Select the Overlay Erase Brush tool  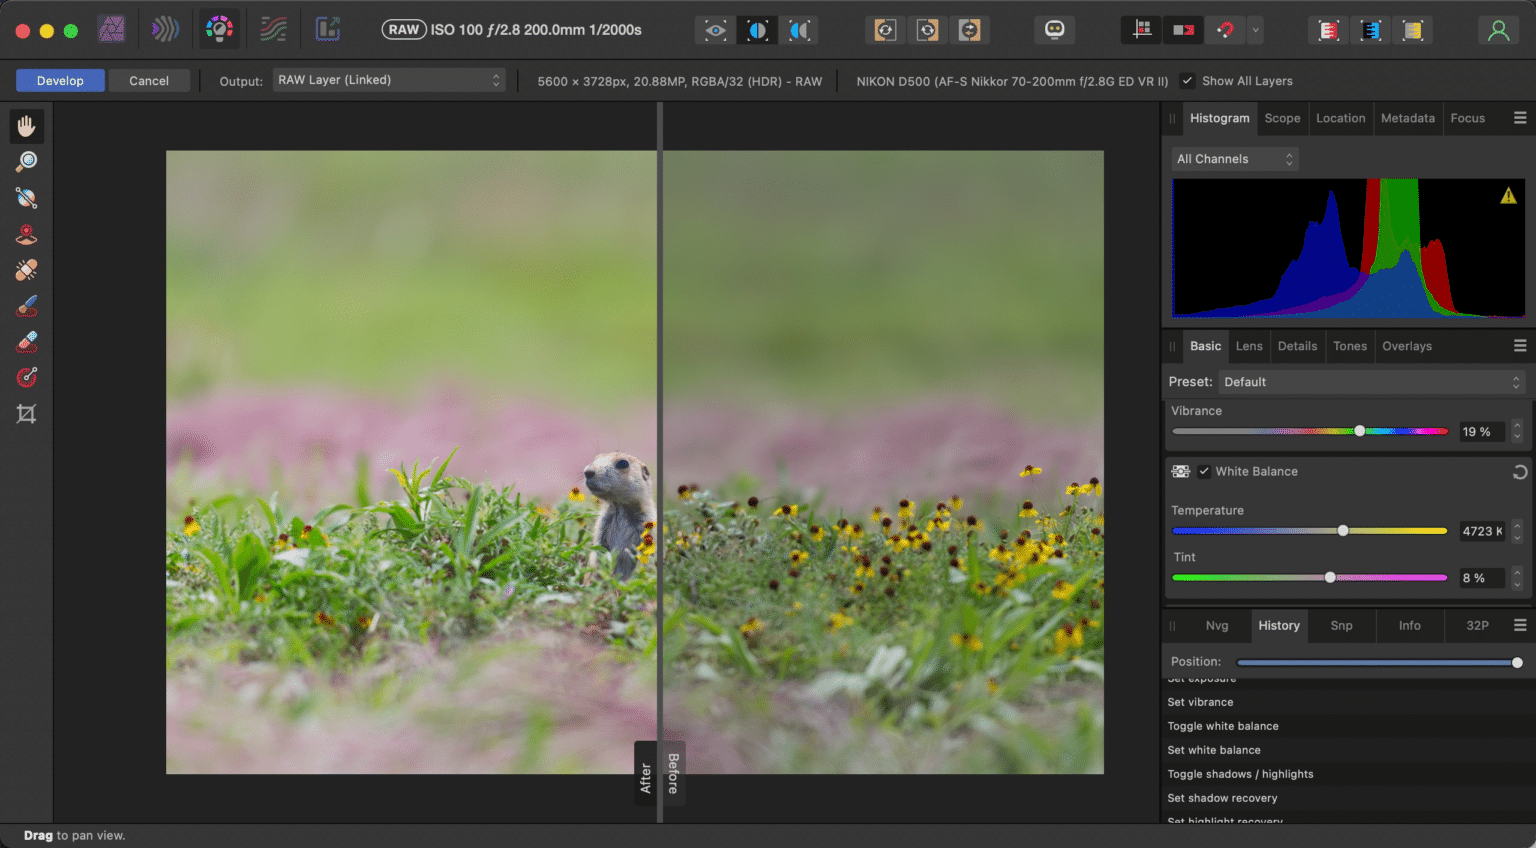click(26, 341)
